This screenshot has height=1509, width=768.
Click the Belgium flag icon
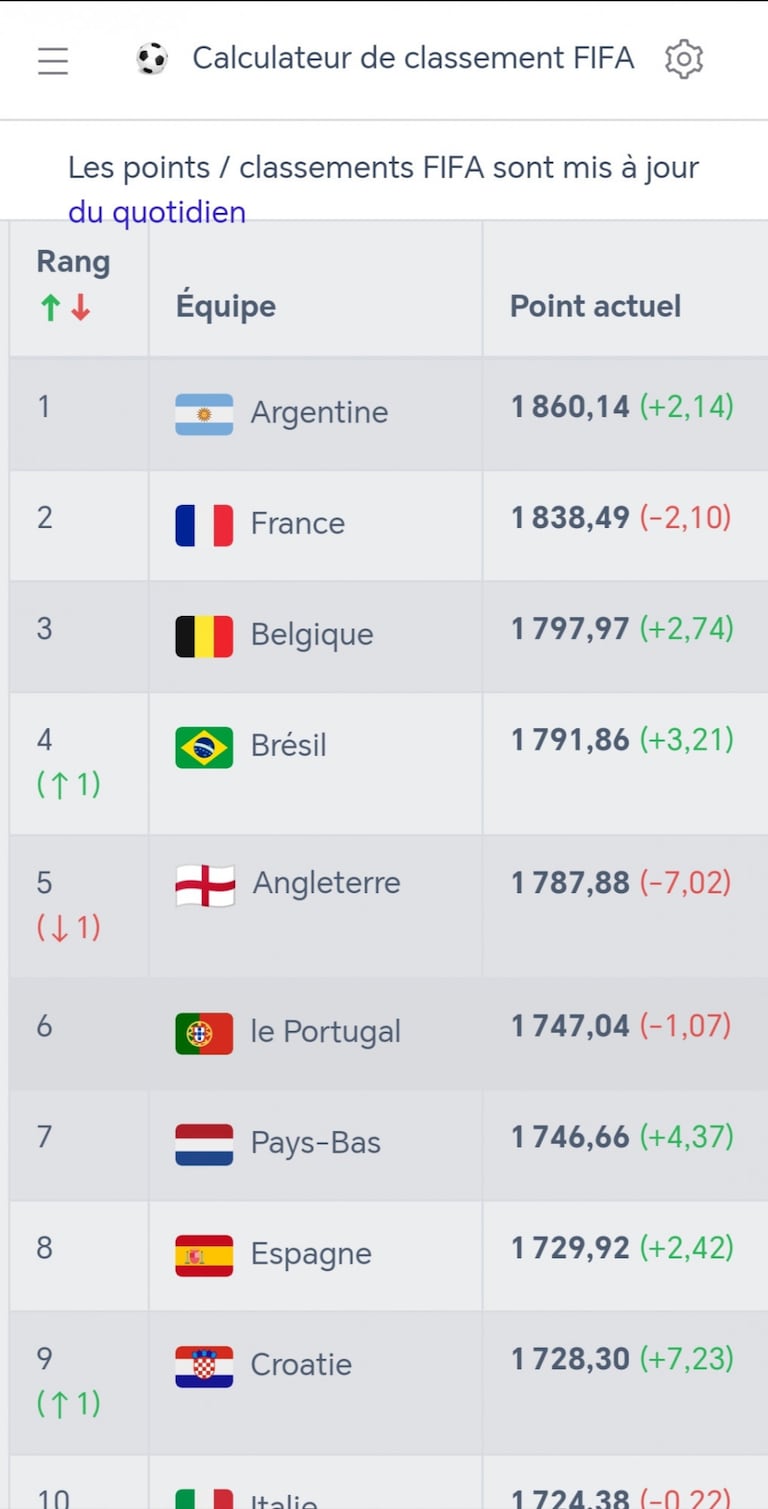(x=204, y=636)
